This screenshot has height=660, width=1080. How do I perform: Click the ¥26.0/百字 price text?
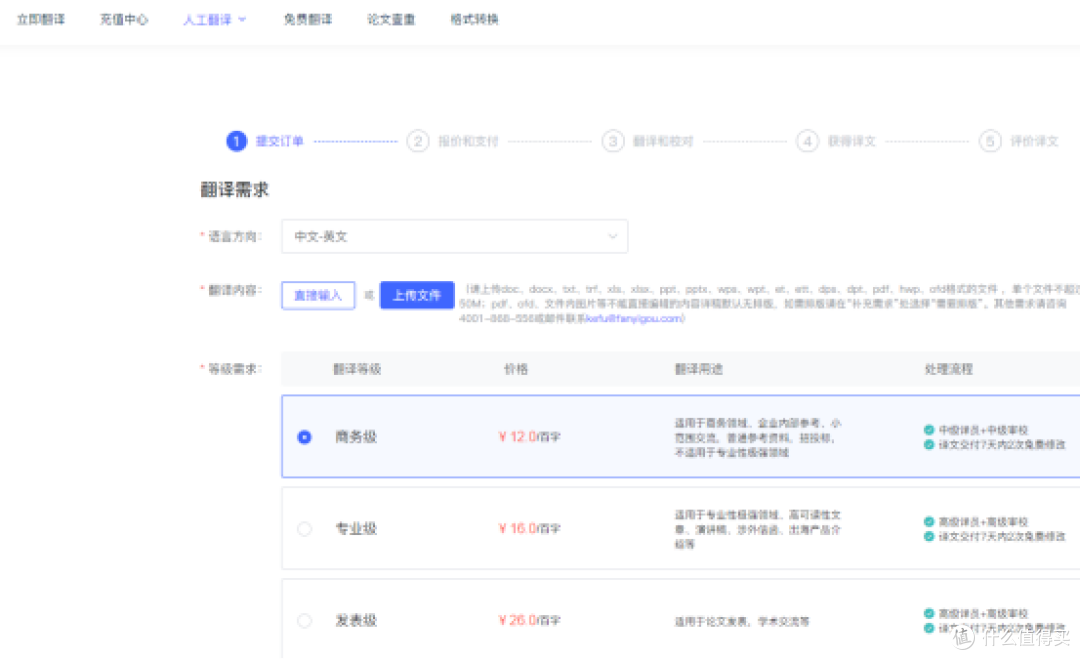530,620
